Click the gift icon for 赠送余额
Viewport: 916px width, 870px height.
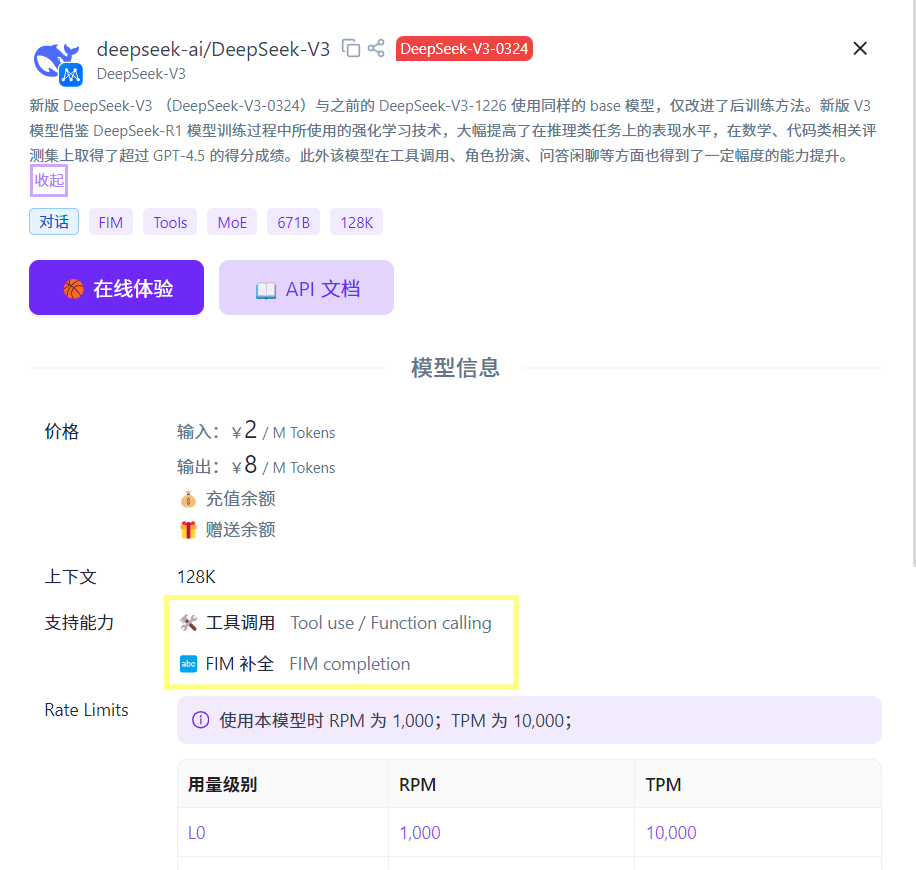point(188,530)
